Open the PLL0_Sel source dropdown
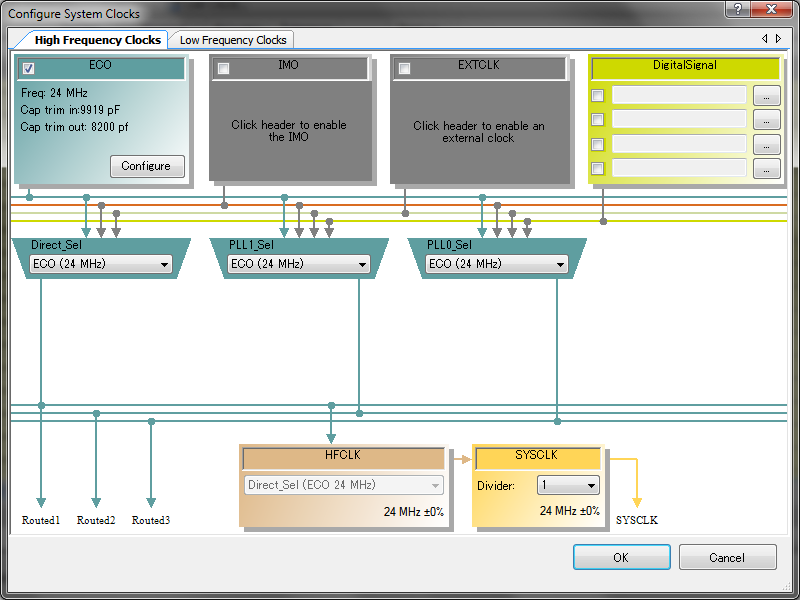The height and width of the screenshot is (600, 800). [x=496, y=264]
